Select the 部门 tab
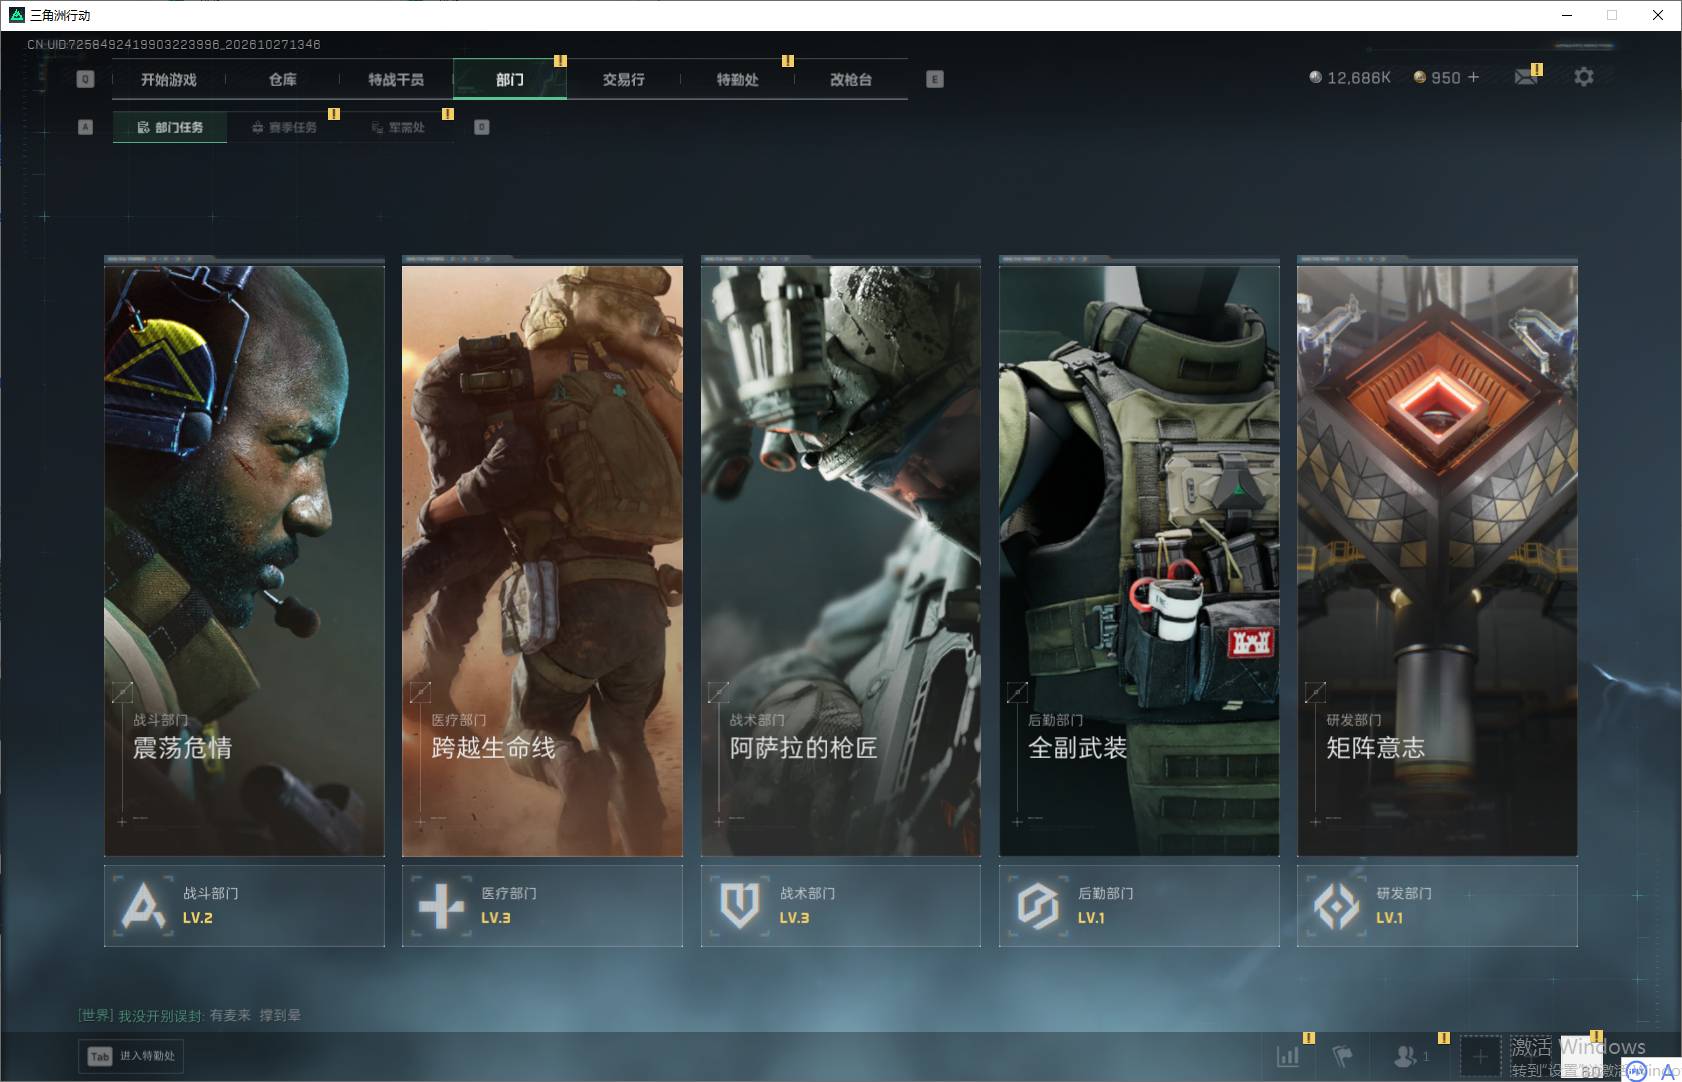Screen dimensions: 1682x1082 point(510,79)
